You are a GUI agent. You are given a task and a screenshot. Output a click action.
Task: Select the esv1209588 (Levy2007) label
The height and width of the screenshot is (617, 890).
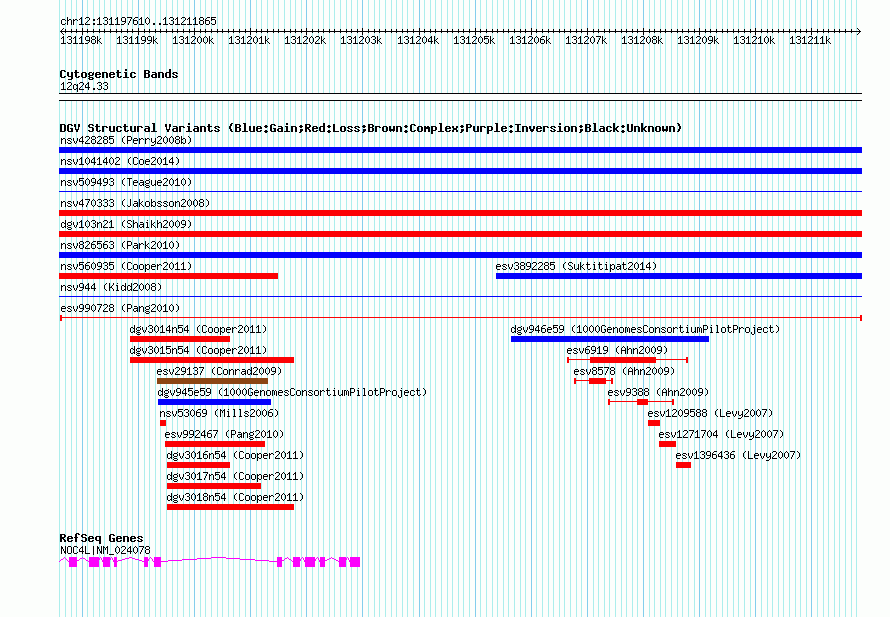711,413
